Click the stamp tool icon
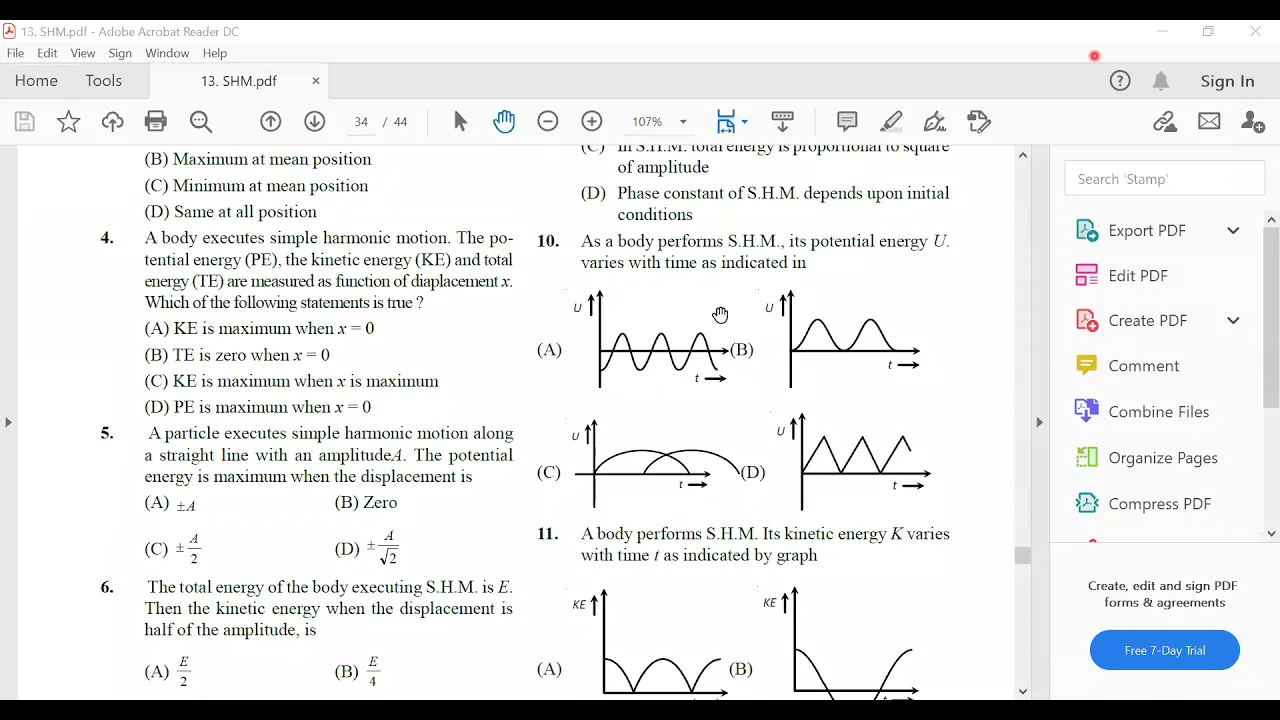The image size is (1280, 720). tap(979, 122)
